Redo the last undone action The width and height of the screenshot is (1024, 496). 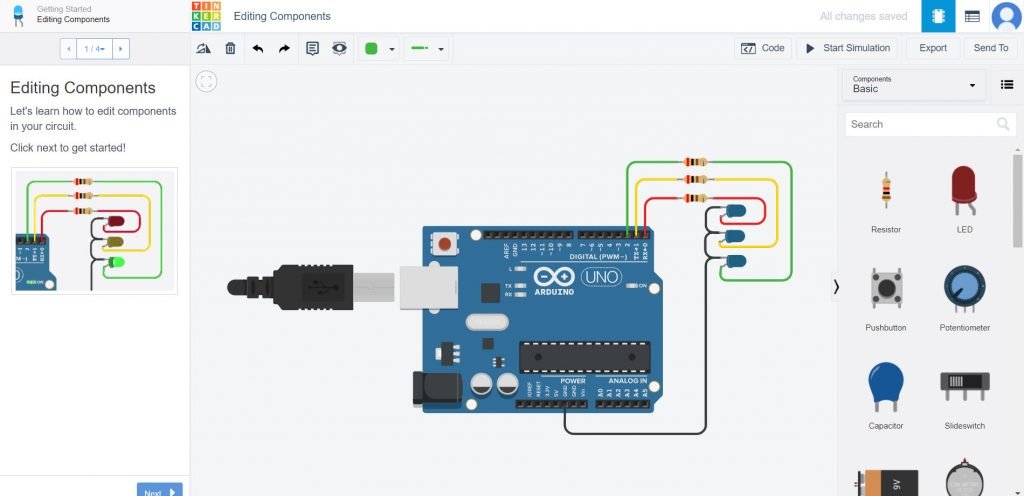[284, 48]
